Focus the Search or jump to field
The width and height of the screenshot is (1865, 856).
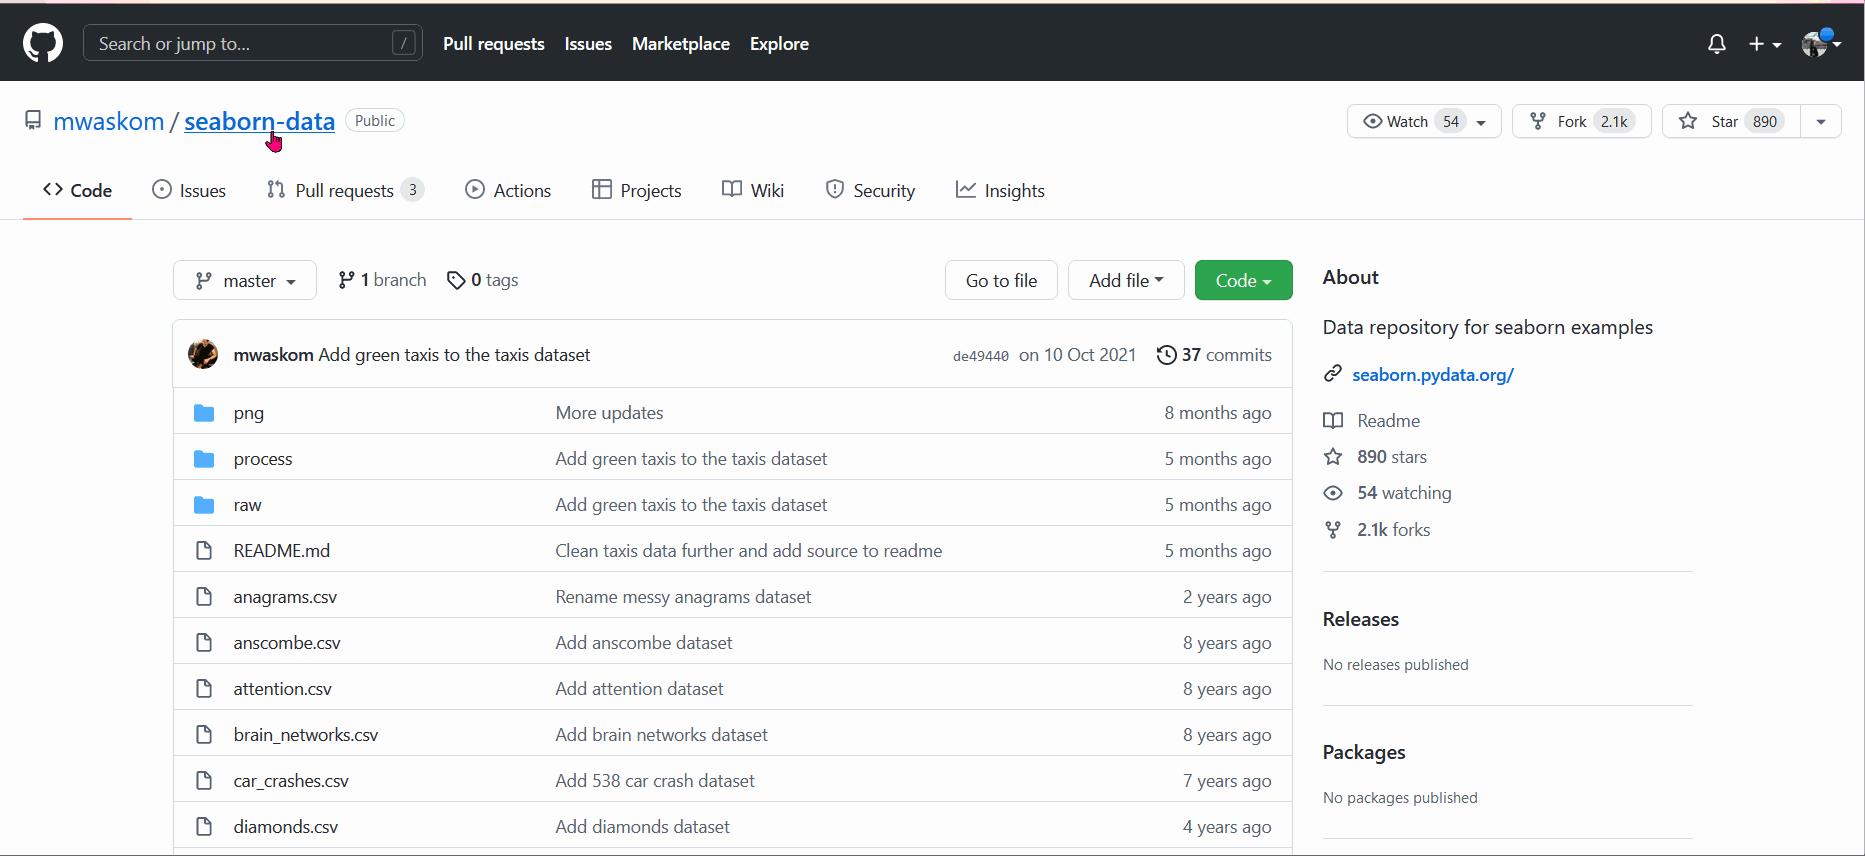pyautogui.click(x=252, y=43)
